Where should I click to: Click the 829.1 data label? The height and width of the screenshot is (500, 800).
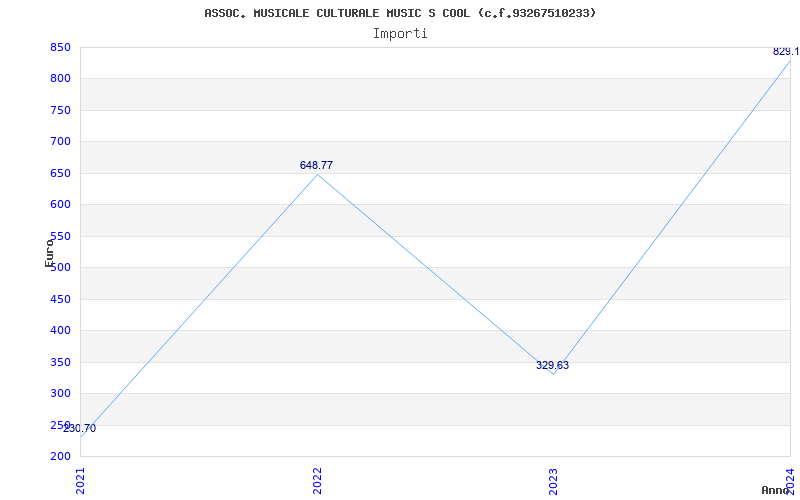click(x=786, y=52)
